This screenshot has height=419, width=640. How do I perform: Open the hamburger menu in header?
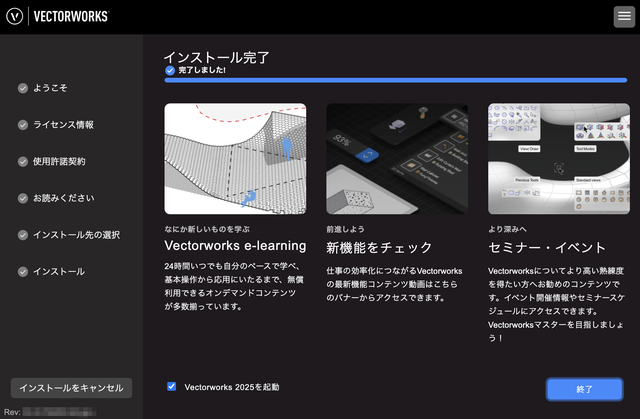(x=624, y=16)
